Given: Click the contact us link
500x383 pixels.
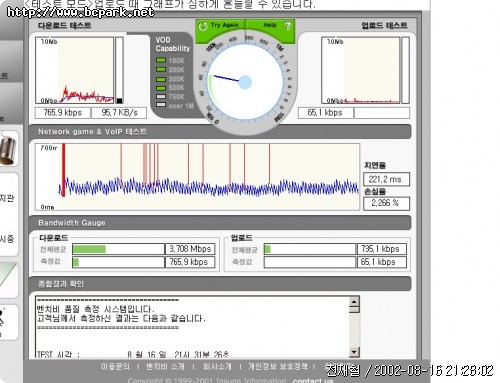Looking at the screenshot, I should [313, 380].
